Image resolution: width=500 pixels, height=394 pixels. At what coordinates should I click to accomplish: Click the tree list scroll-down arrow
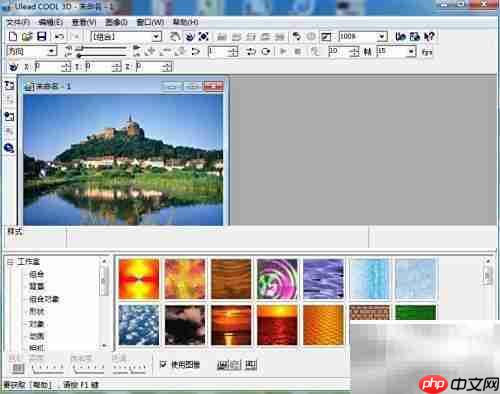tap(104, 346)
